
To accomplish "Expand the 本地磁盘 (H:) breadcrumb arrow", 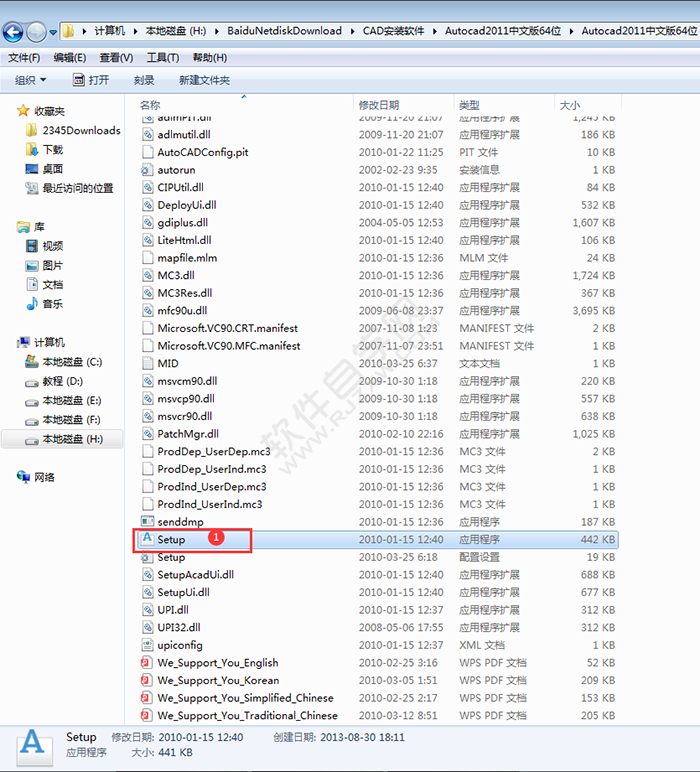I will click(x=217, y=32).
